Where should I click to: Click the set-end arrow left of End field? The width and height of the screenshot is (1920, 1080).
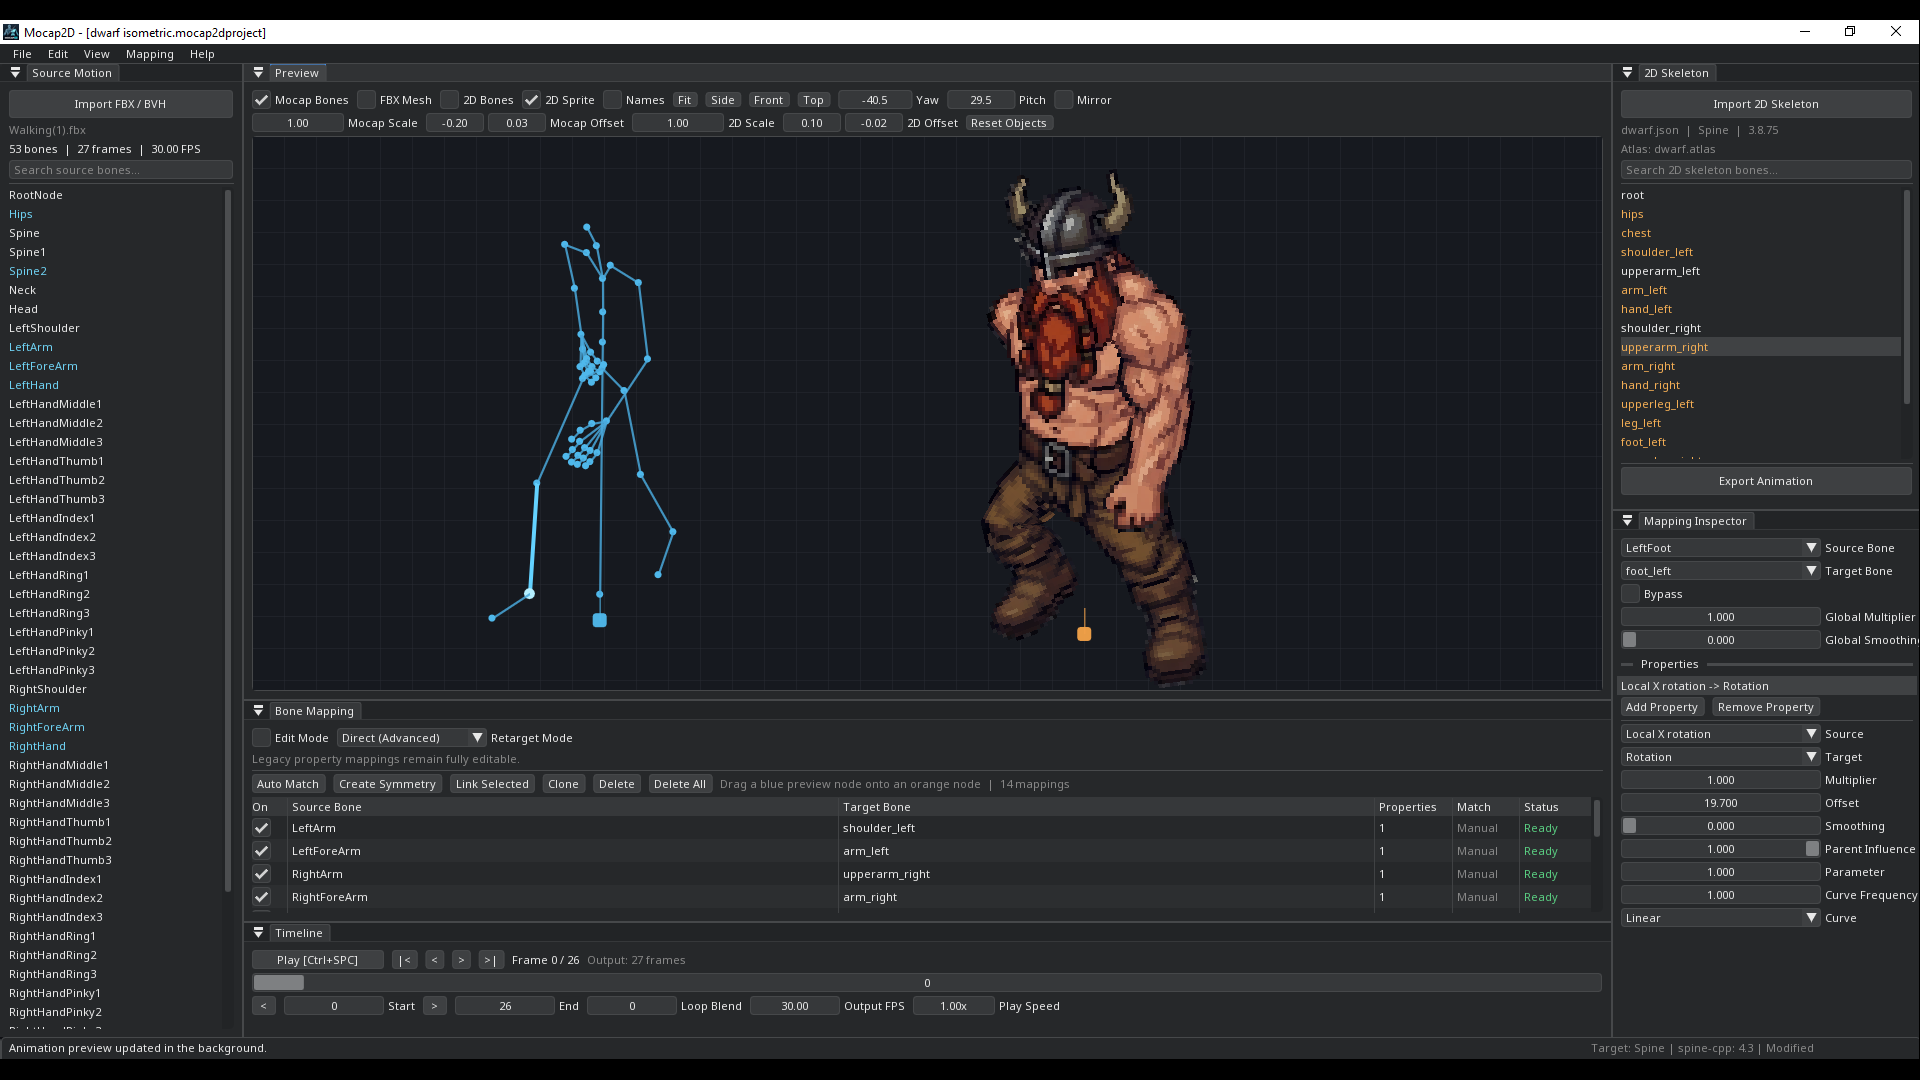tap(435, 1006)
